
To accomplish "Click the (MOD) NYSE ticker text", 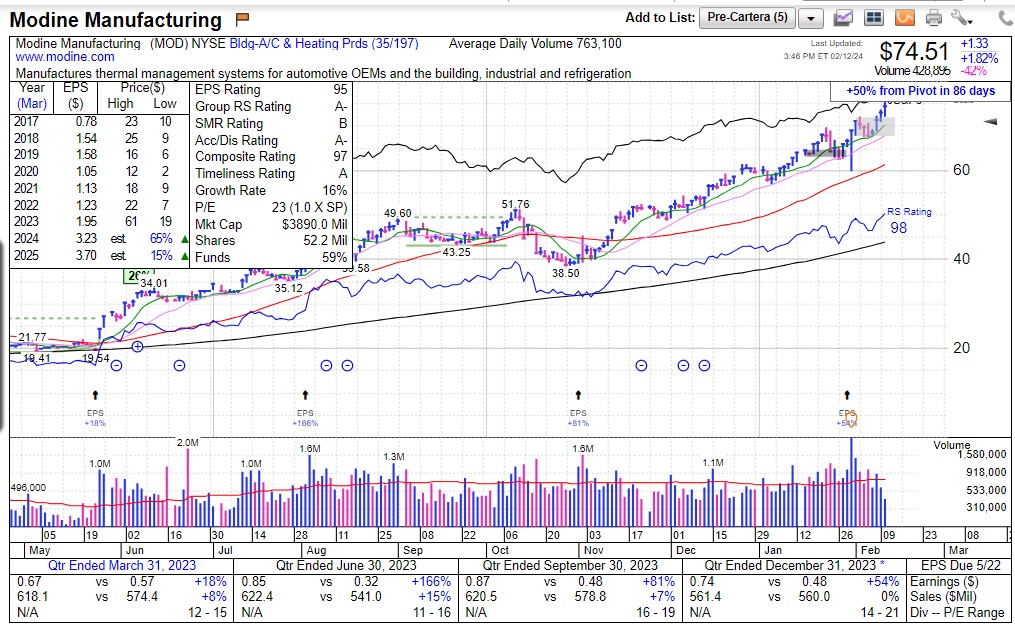I will 188,43.
